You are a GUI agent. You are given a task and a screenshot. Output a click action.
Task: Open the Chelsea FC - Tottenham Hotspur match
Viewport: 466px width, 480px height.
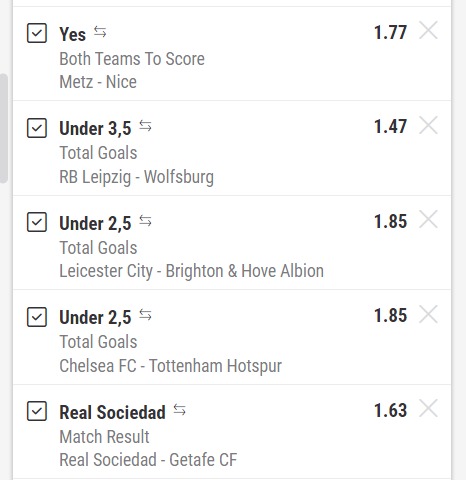pyautogui.click(x=171, y=366)
